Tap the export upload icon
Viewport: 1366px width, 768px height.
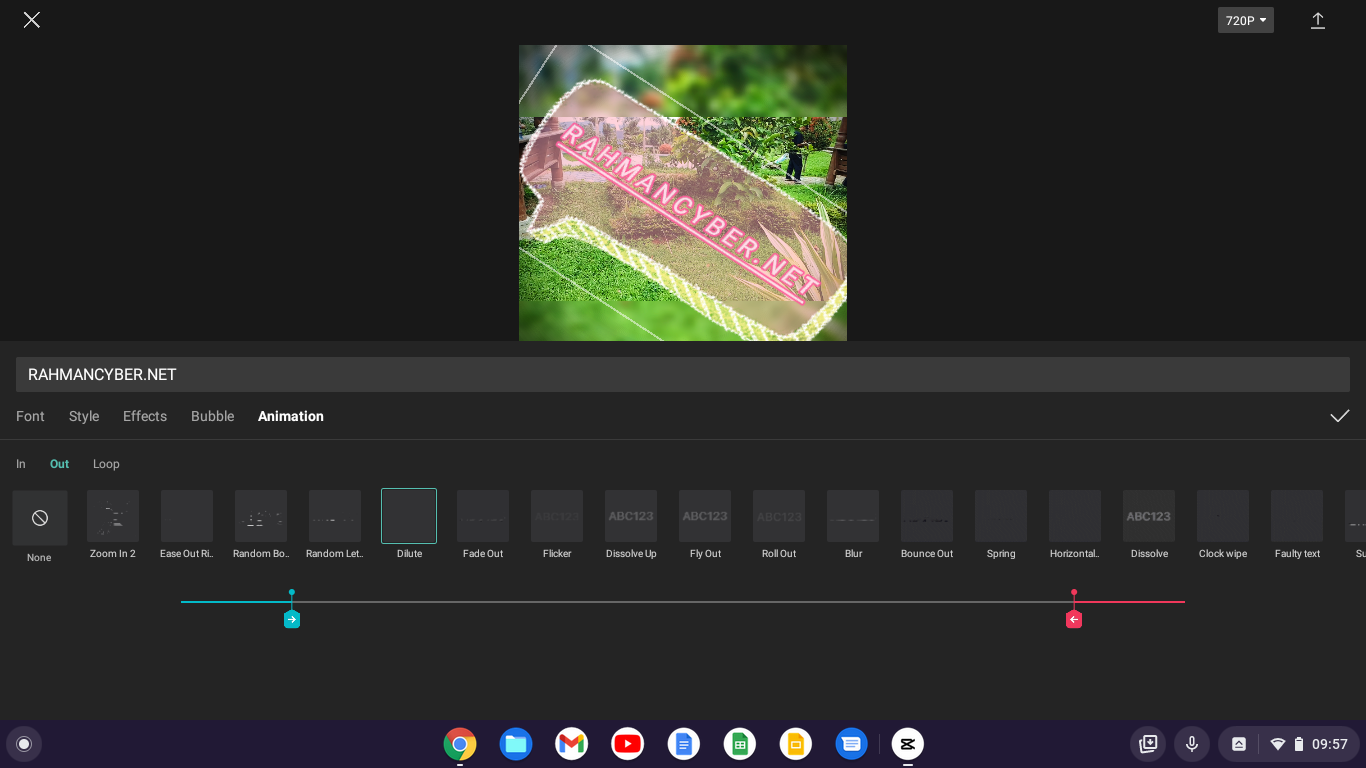click(x=1318, y=20)
